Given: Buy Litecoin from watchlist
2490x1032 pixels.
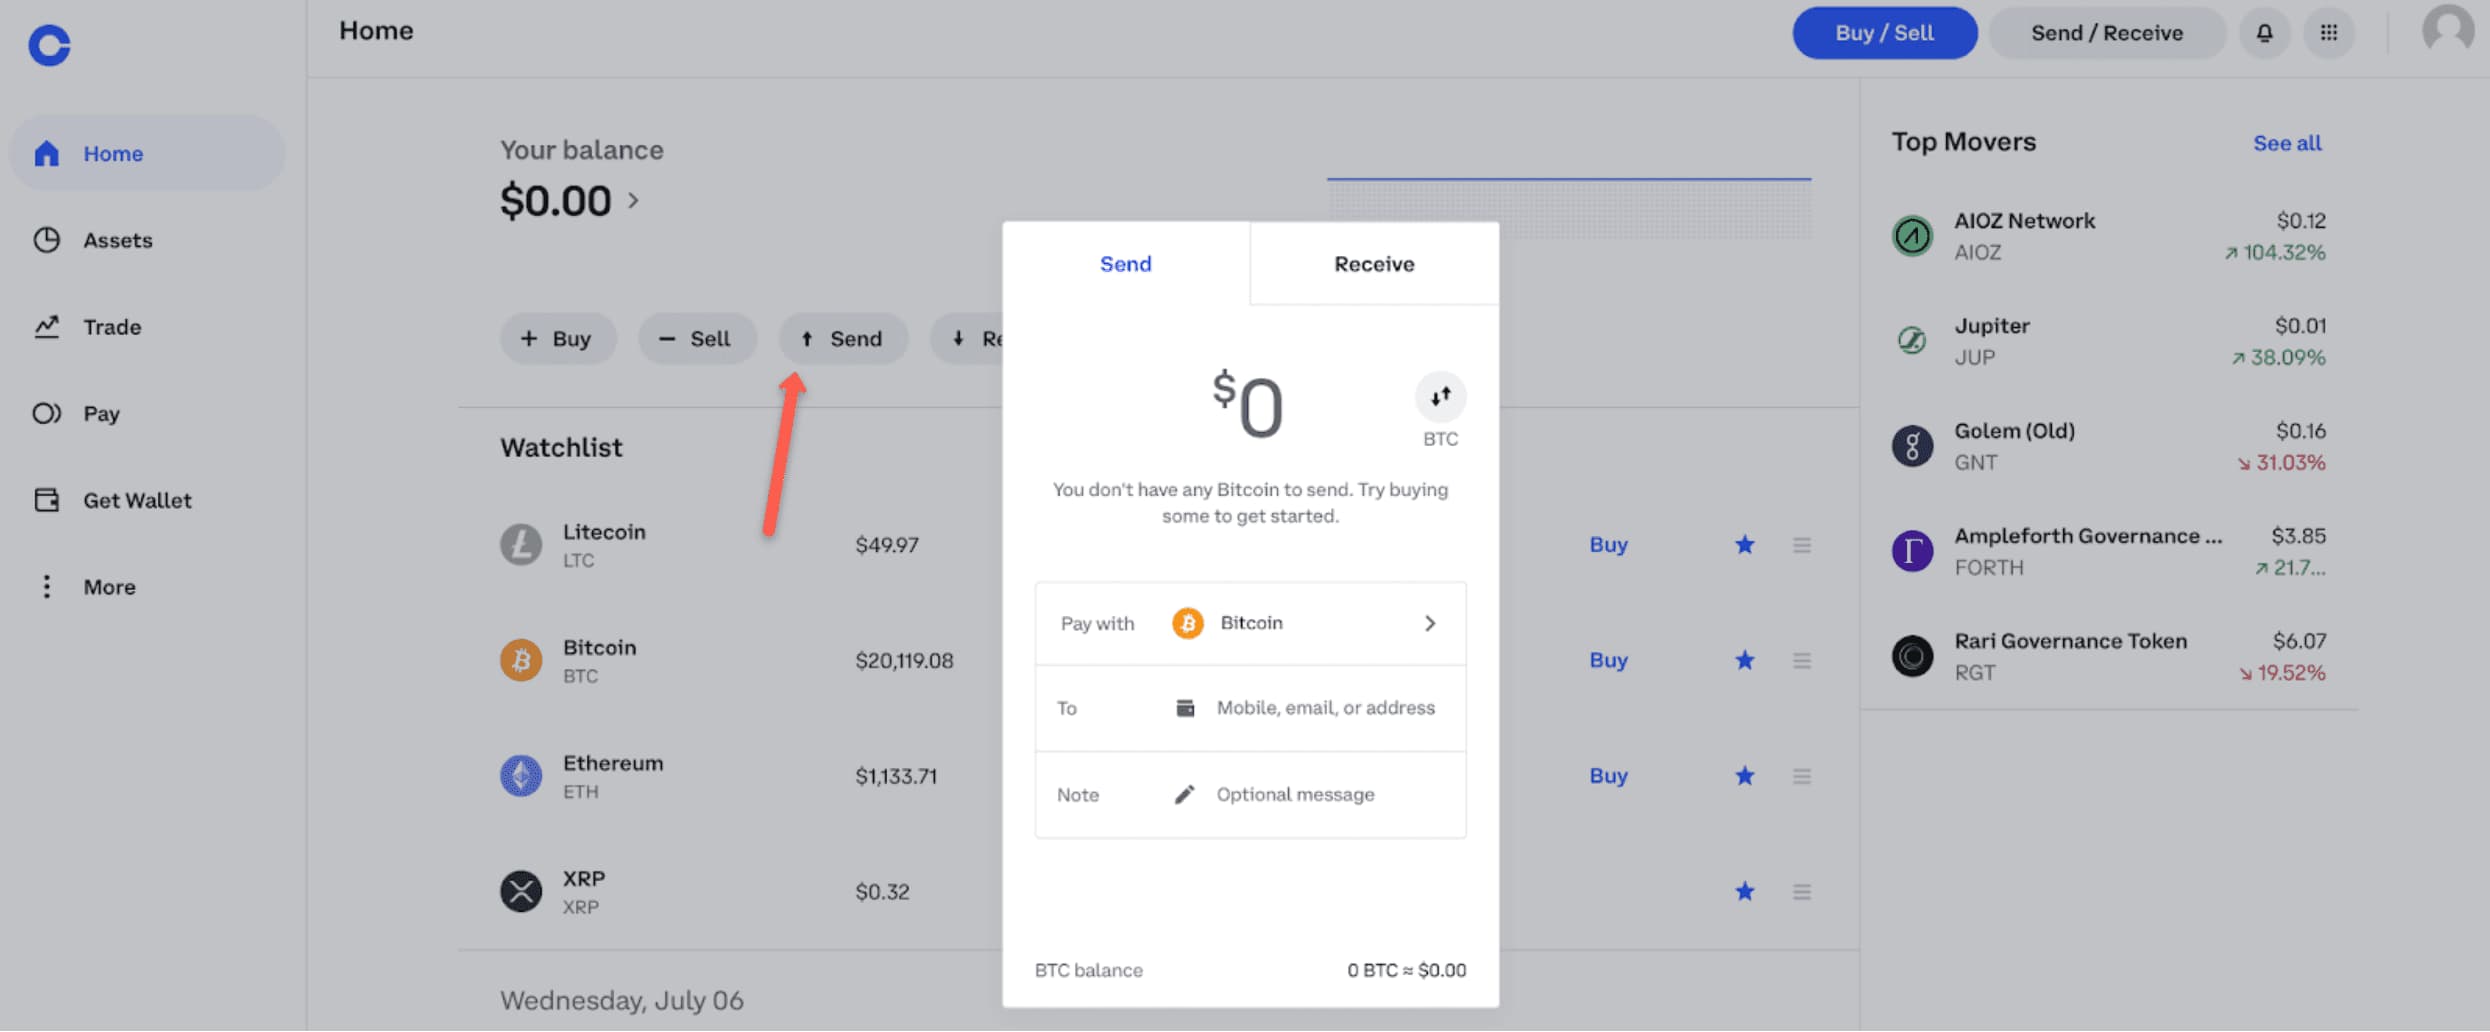Looking at the screenshot, I should pos(1608,545).
